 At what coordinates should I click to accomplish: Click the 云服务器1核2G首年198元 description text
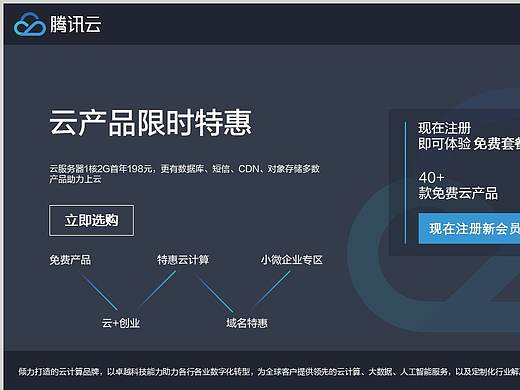point(184,174)
